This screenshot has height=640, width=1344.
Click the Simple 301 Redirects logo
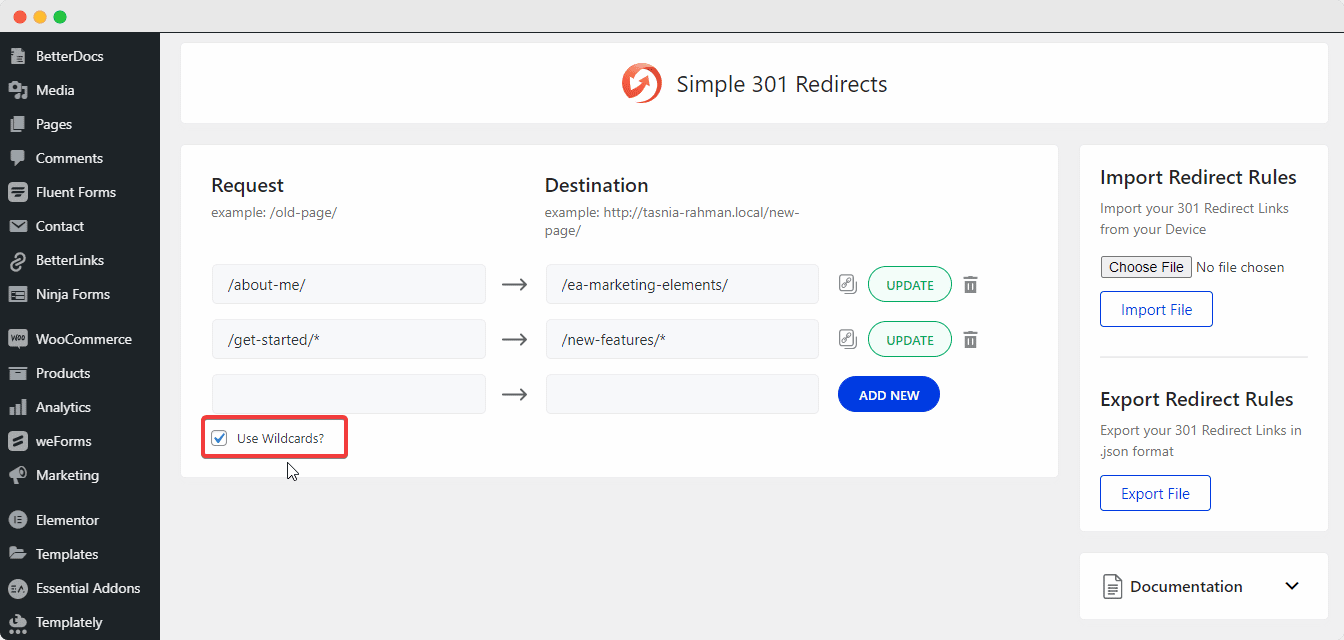point(641,83)
